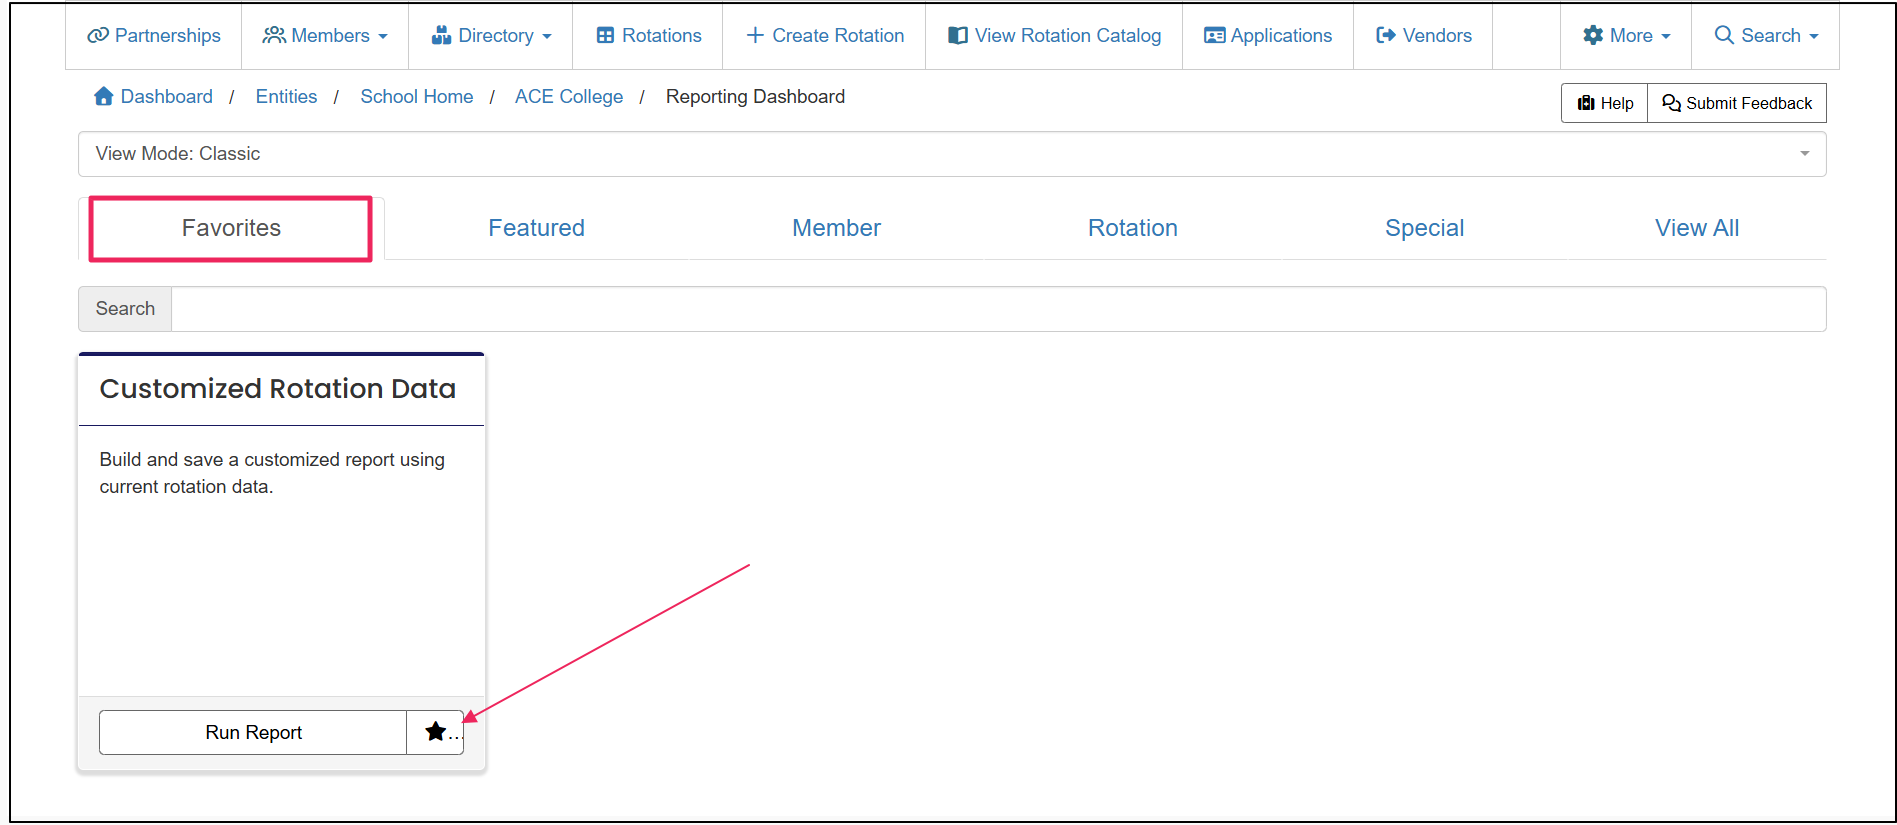Select the Favorites tab

[231, 228]
